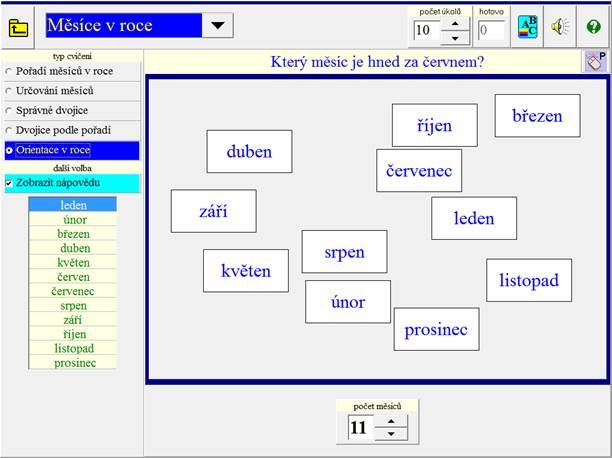The width and height of the screenshot is (612, 458).
Task: Open help with green question mark
Action: pos(593,27)
